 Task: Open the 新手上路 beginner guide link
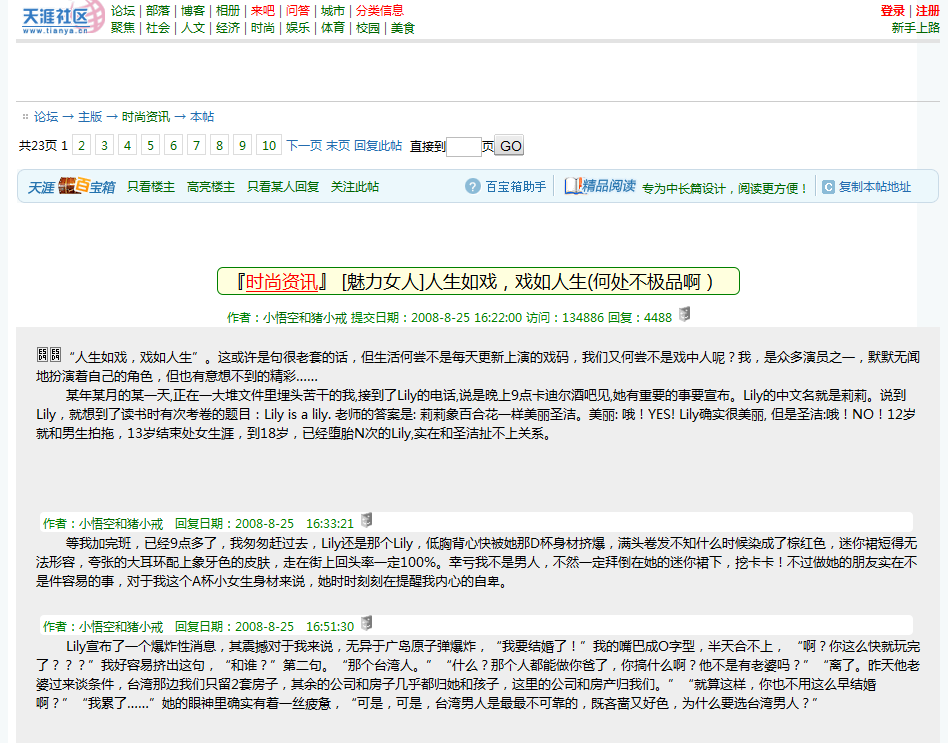(916, 28)
